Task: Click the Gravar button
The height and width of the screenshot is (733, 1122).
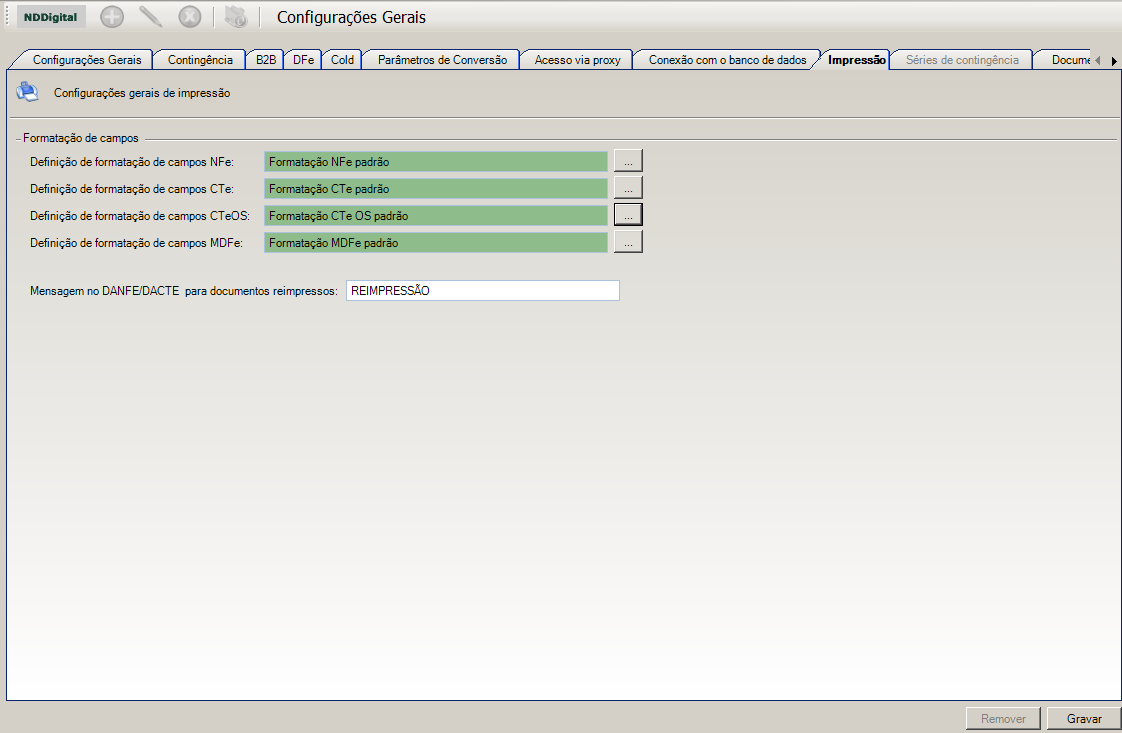Action: point(1083,719)
